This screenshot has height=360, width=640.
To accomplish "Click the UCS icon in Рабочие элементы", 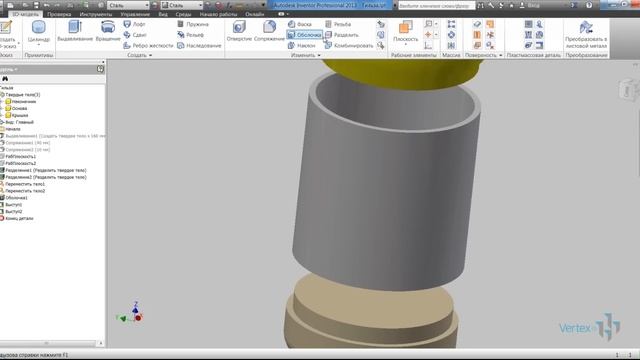I will [x=428, y=45].
